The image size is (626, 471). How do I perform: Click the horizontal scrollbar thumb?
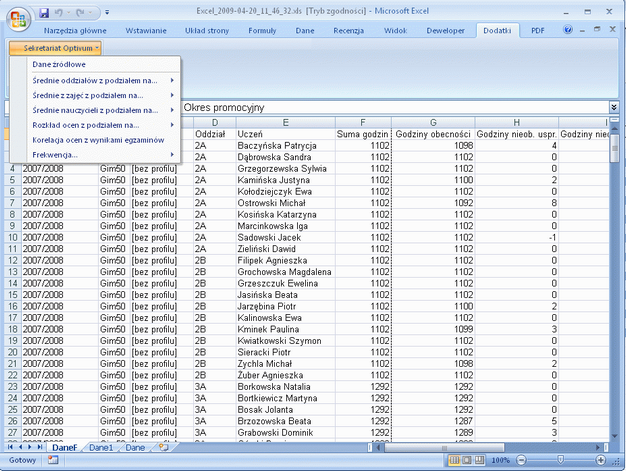point(444,447)
